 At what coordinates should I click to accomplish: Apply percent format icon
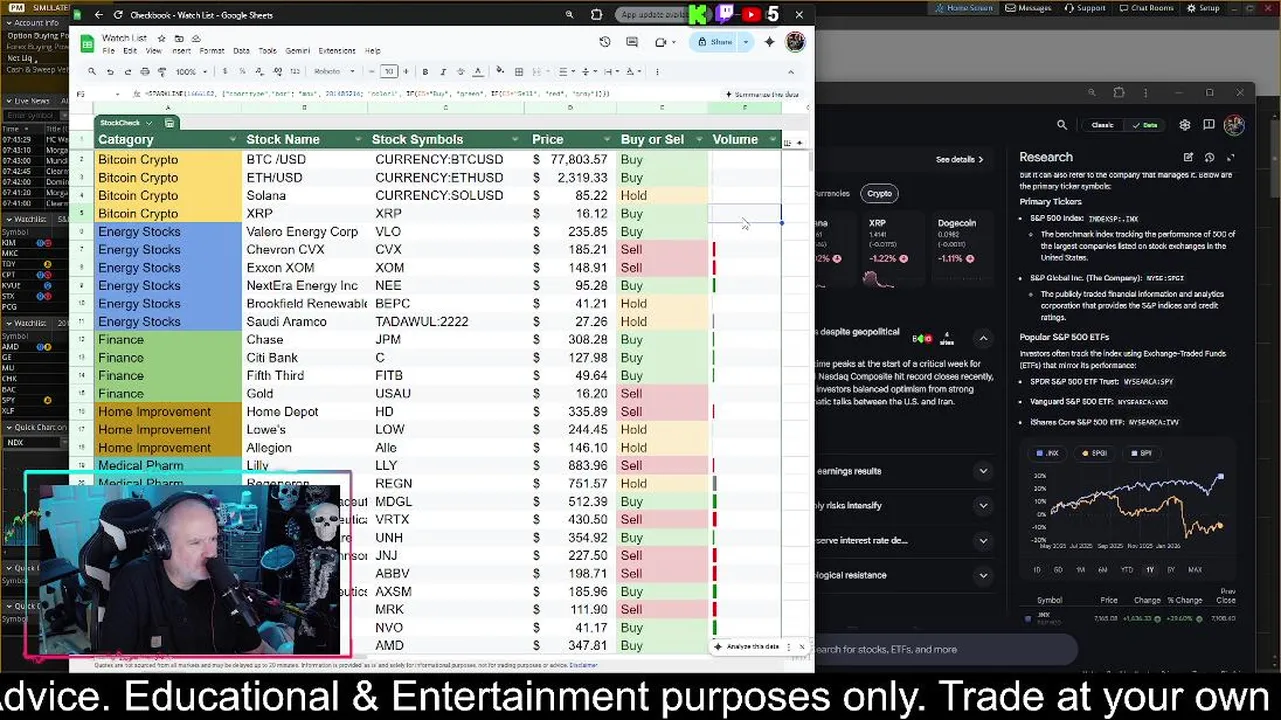pyautogui.click(x=243, y=72)
